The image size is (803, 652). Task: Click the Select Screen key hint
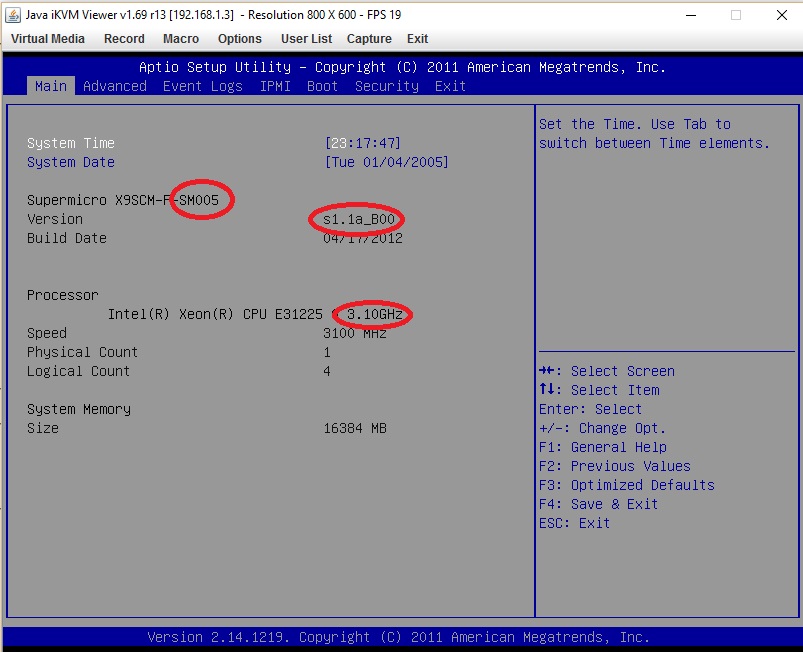(607, 371)
